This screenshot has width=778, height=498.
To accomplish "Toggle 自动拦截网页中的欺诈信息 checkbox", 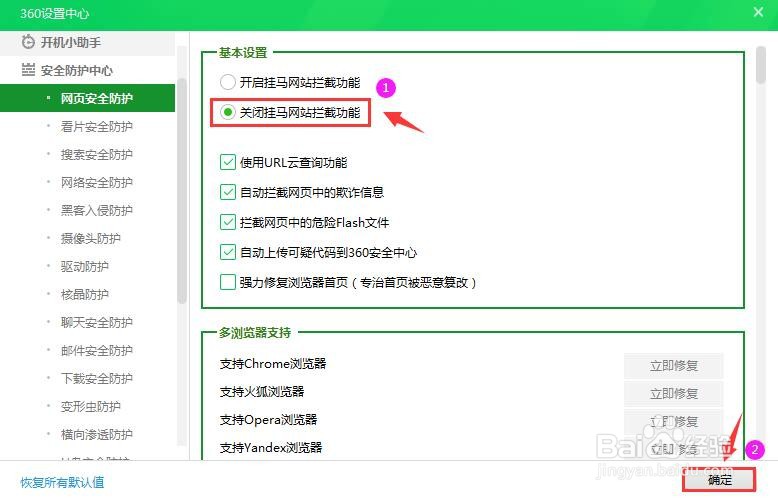I will pos(228,192).
